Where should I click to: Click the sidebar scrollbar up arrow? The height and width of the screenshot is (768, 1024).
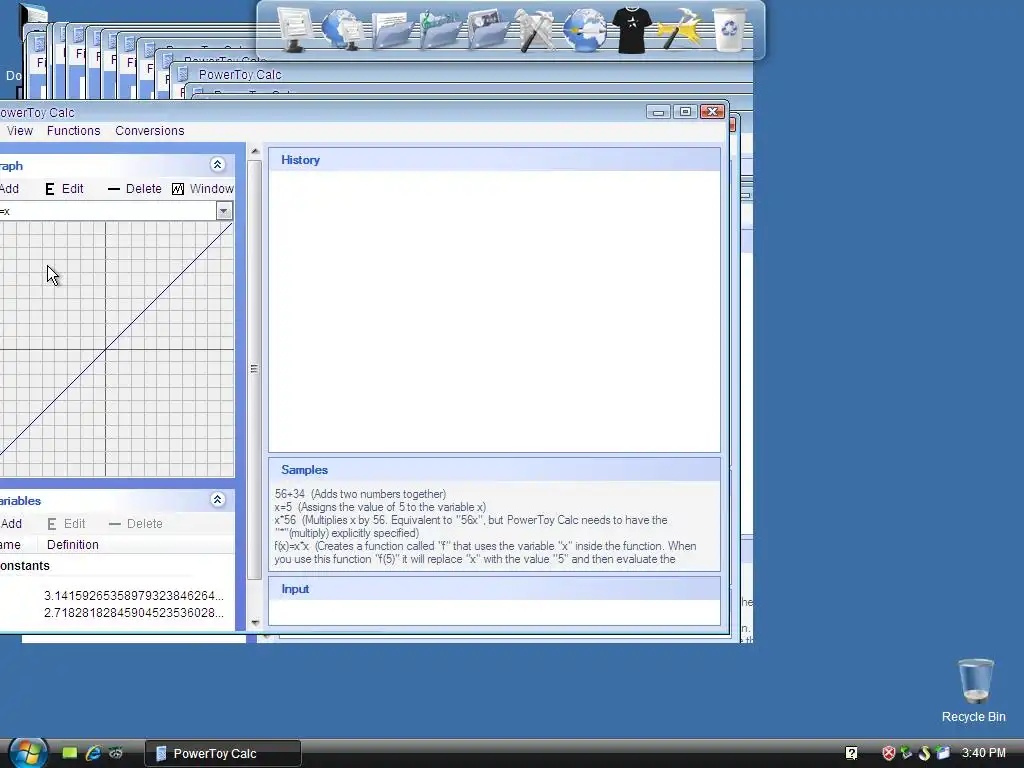click(x=255, y=152)
